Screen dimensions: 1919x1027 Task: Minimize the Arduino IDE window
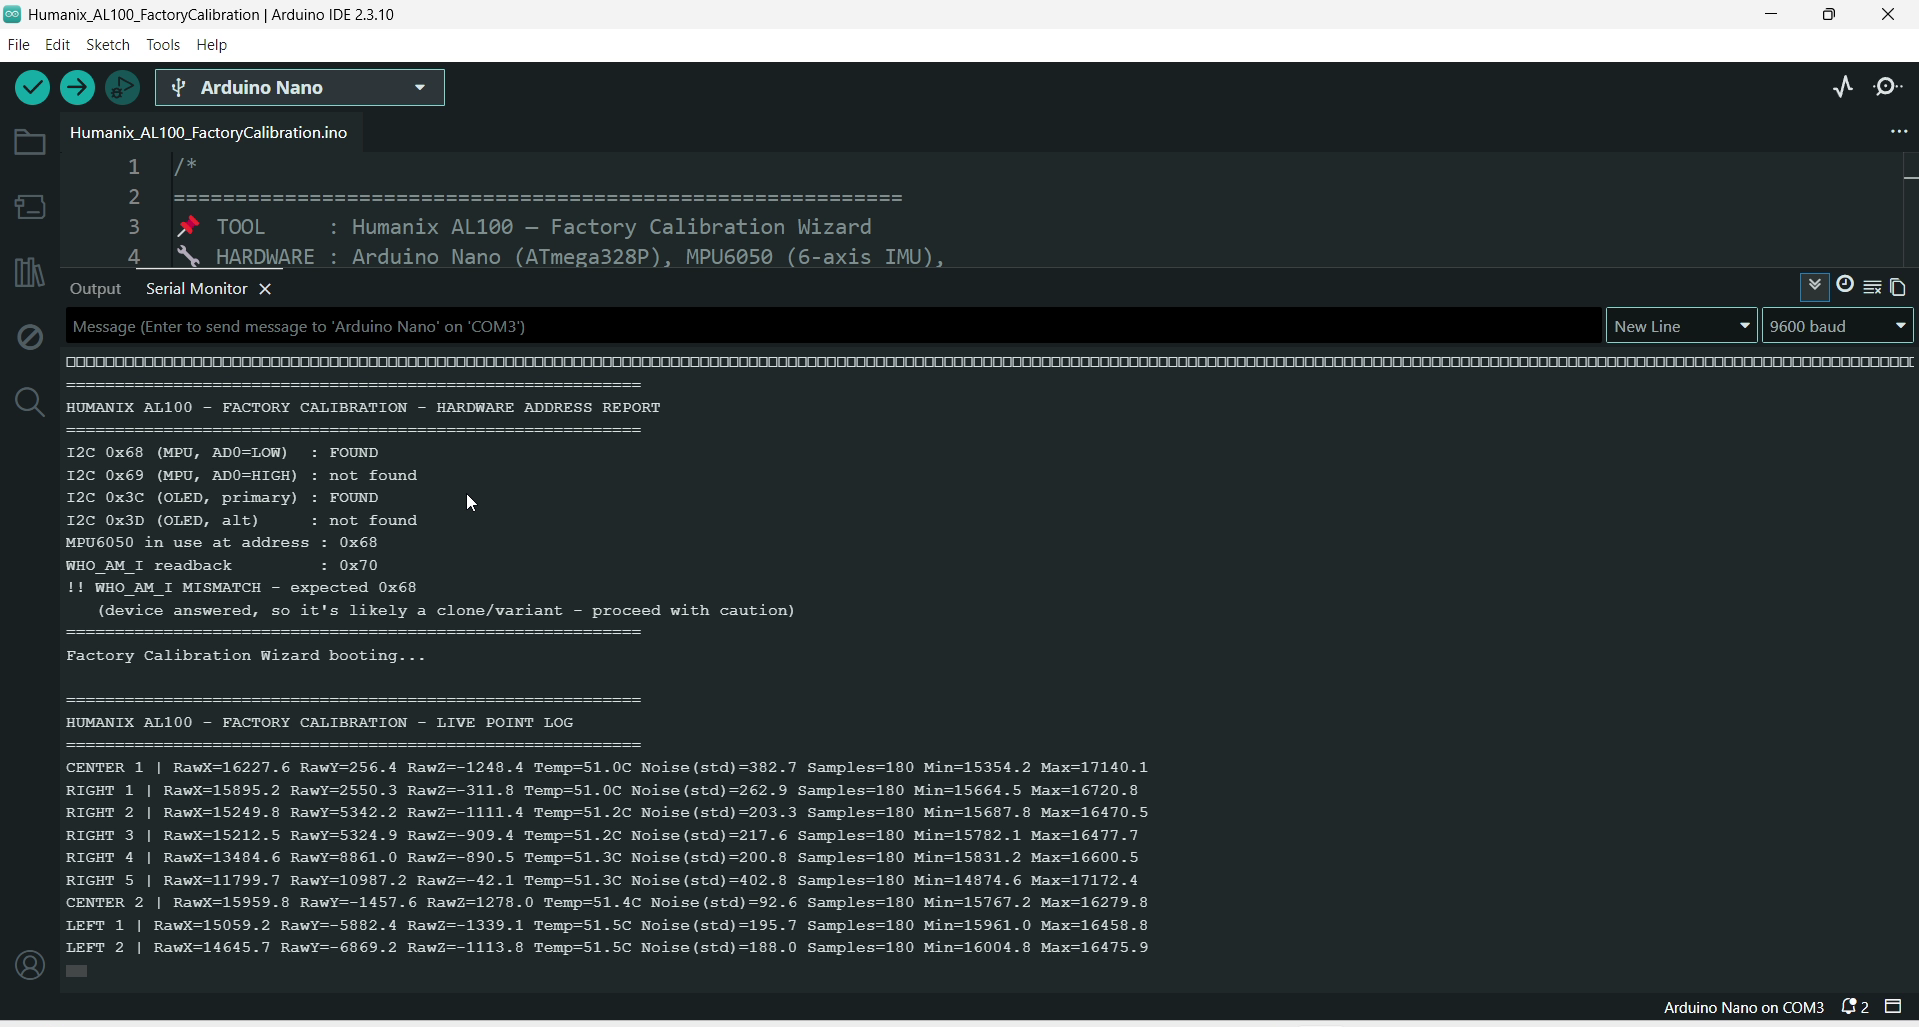pyautogui.click(x=1771, y=15)
